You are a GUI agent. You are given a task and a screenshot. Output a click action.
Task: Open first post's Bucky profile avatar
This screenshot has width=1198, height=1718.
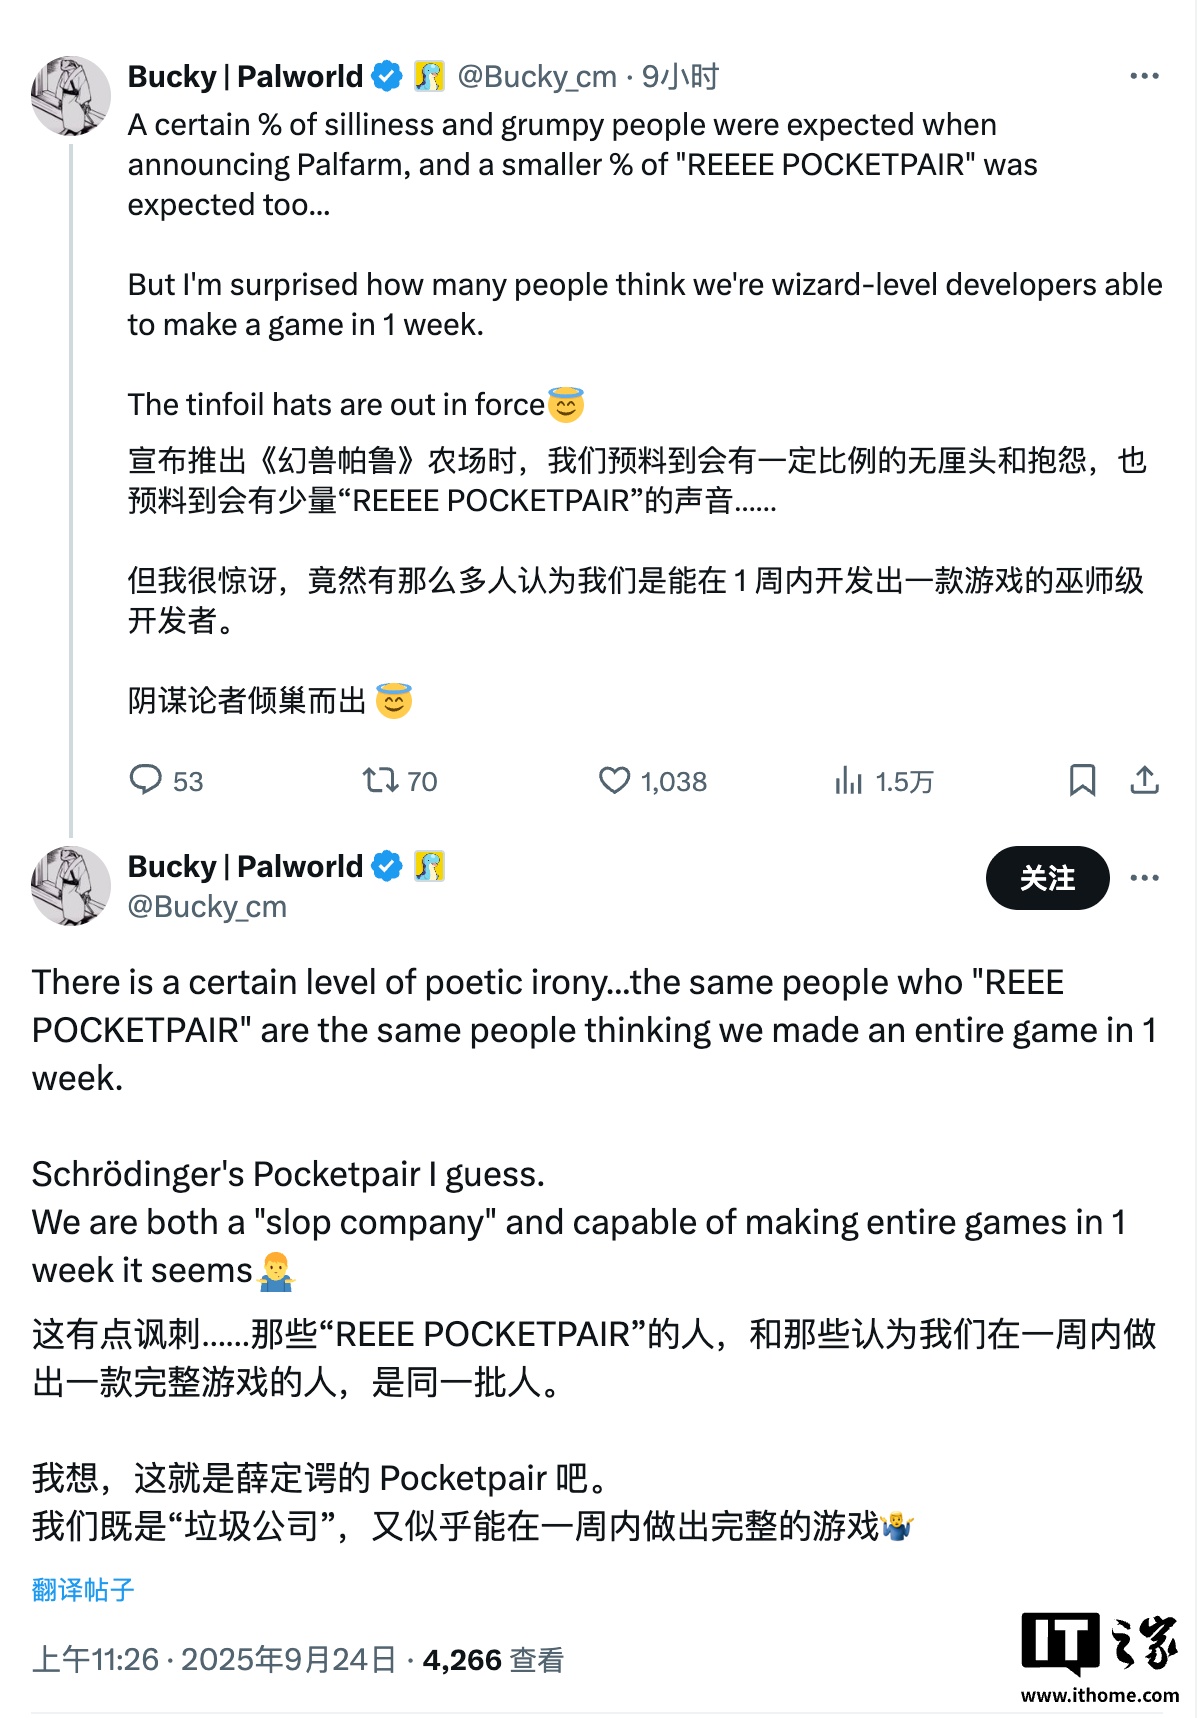click(x=70, y=96)
